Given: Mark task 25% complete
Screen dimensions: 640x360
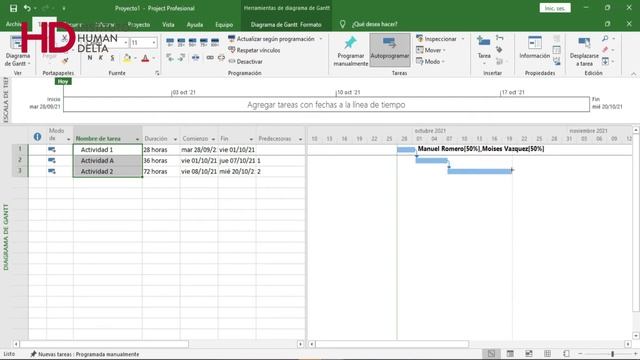Looking at the screenshot, I should (181, 42).
